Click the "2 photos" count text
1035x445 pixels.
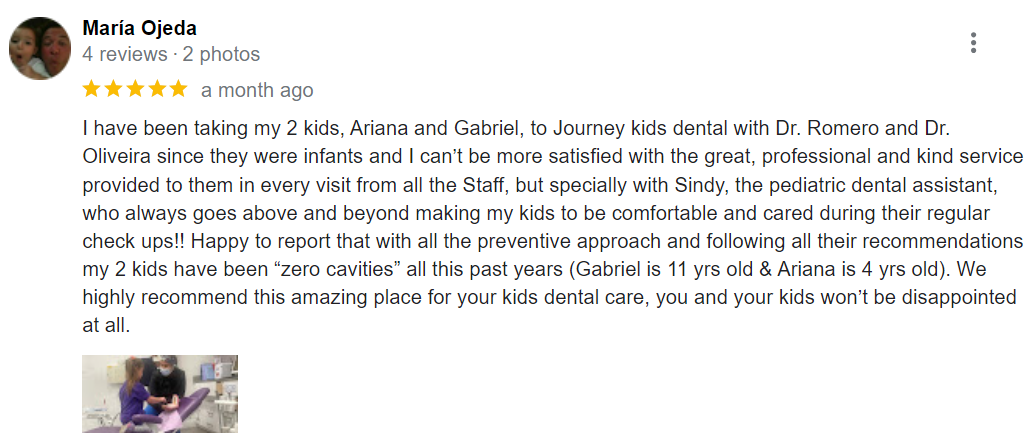pos(220,54)
